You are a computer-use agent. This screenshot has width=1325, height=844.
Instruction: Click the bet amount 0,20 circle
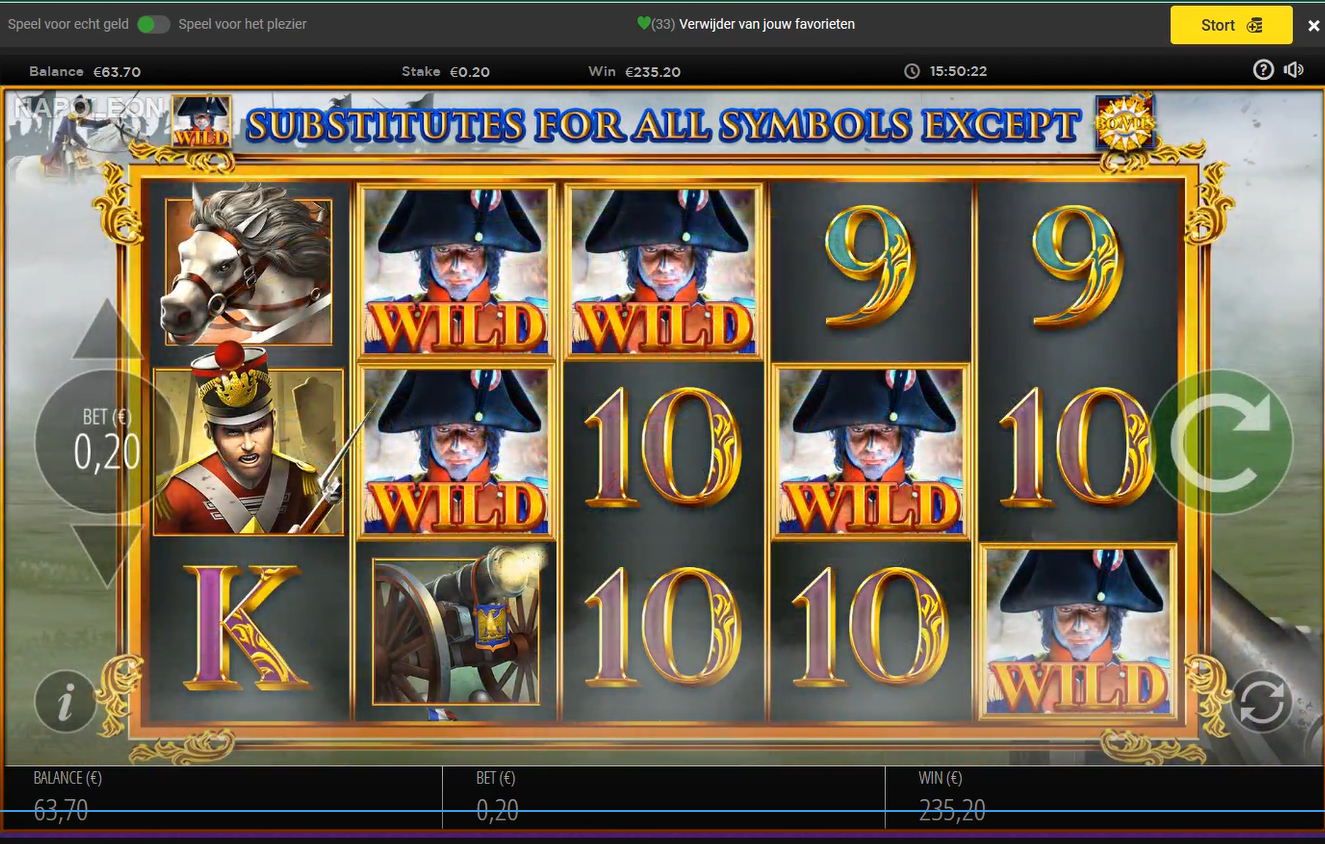[x=106, y=441]
